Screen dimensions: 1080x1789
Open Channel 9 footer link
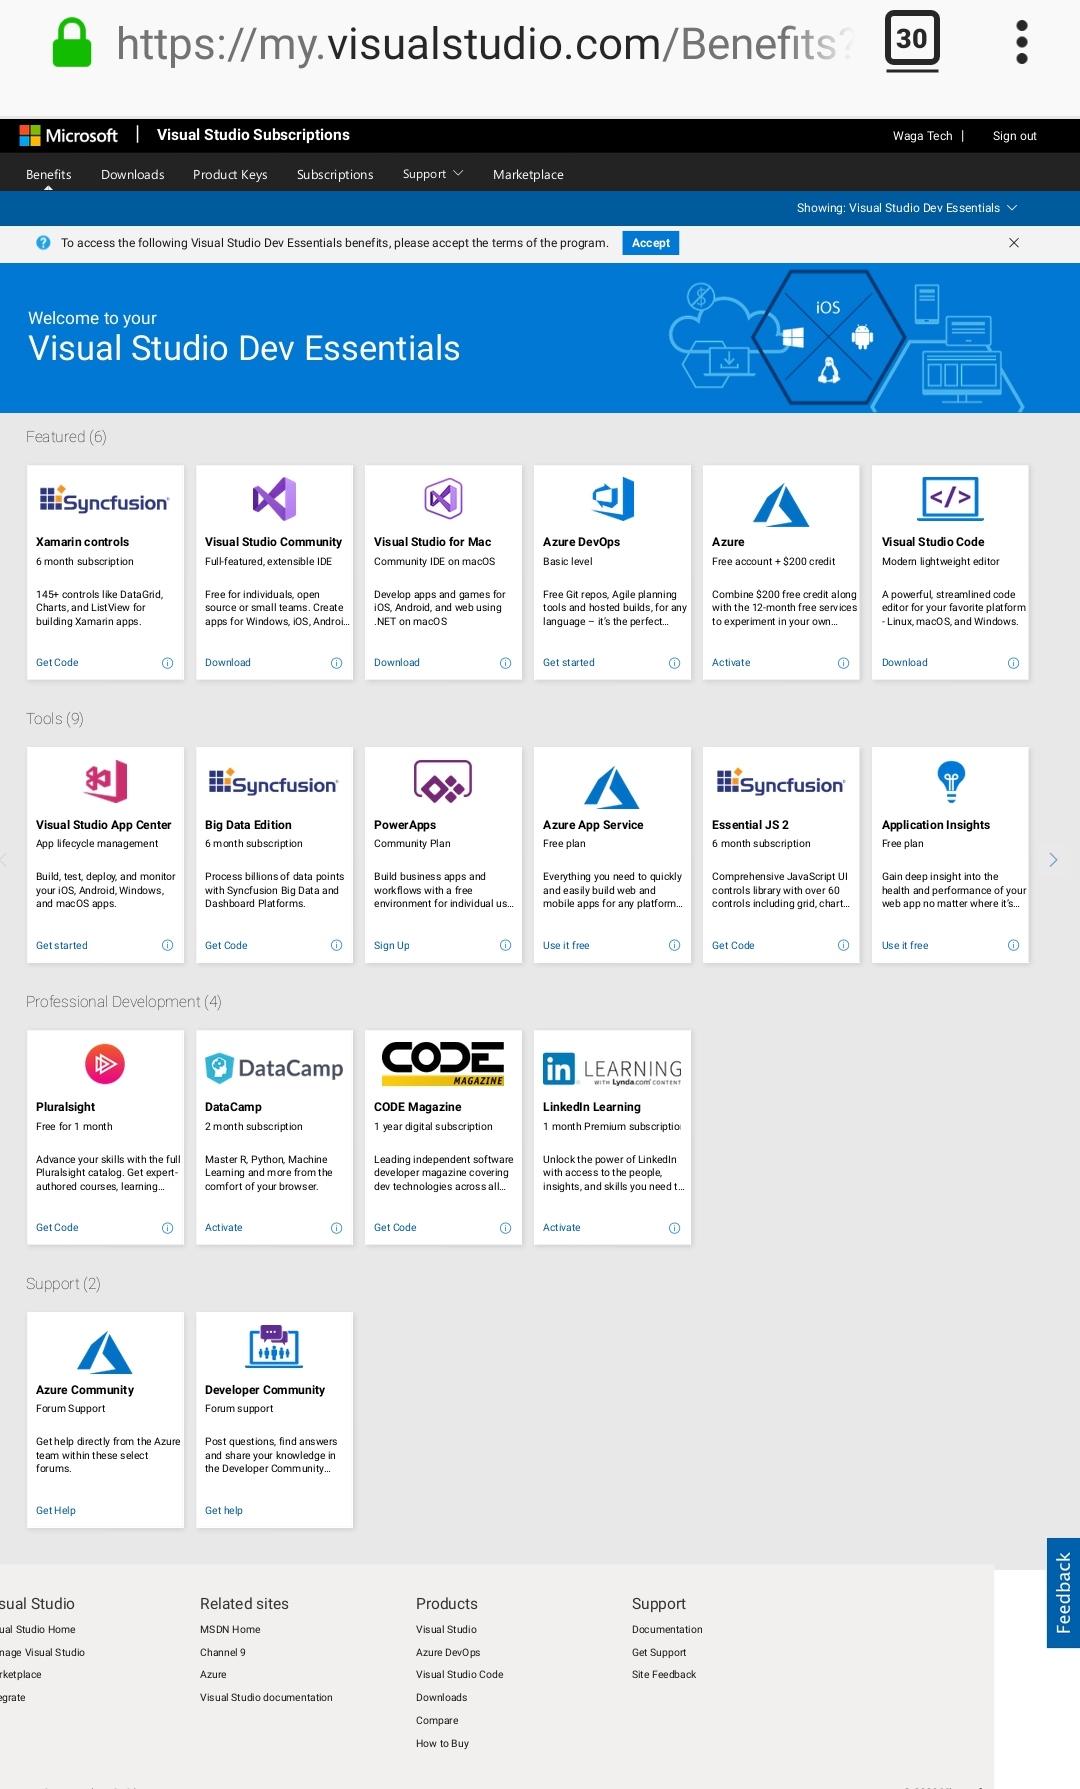[223, 1653]
